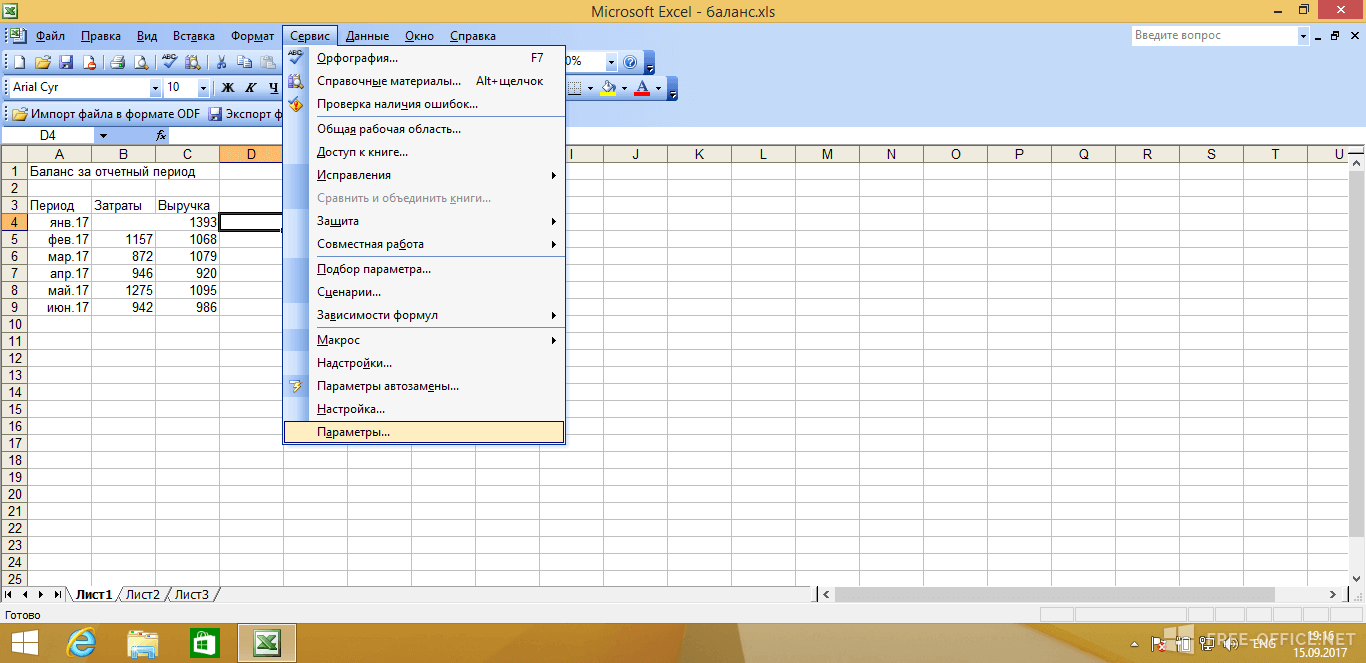Click the Введите вопрос help input box
This screenshot has width=1366, height=663.
coord(1214,35)
